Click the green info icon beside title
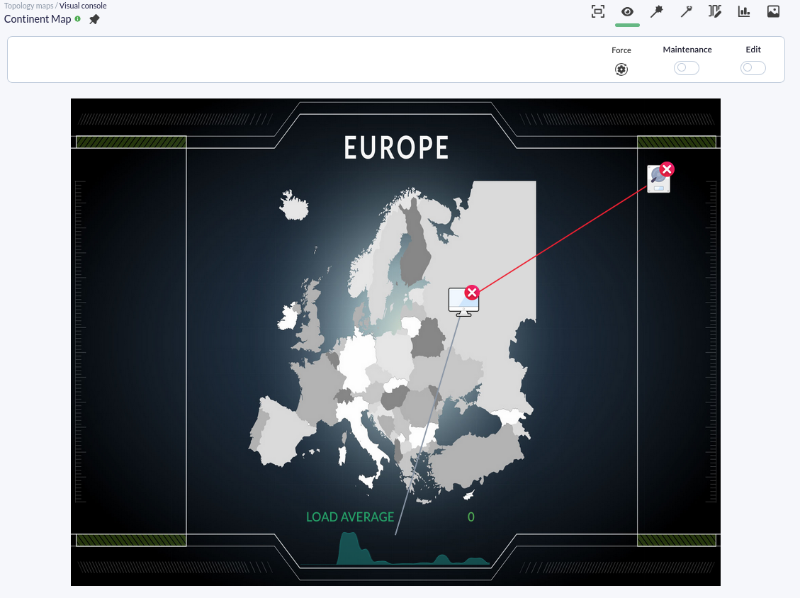The width and height of the screenshot is (800, 598). (78, 19)
